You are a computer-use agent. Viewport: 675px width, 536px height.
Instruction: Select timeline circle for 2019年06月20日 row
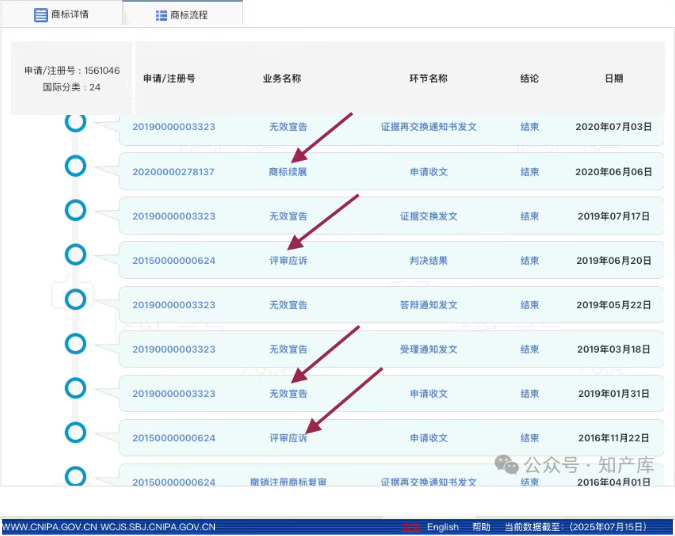[x=75, y=254]
